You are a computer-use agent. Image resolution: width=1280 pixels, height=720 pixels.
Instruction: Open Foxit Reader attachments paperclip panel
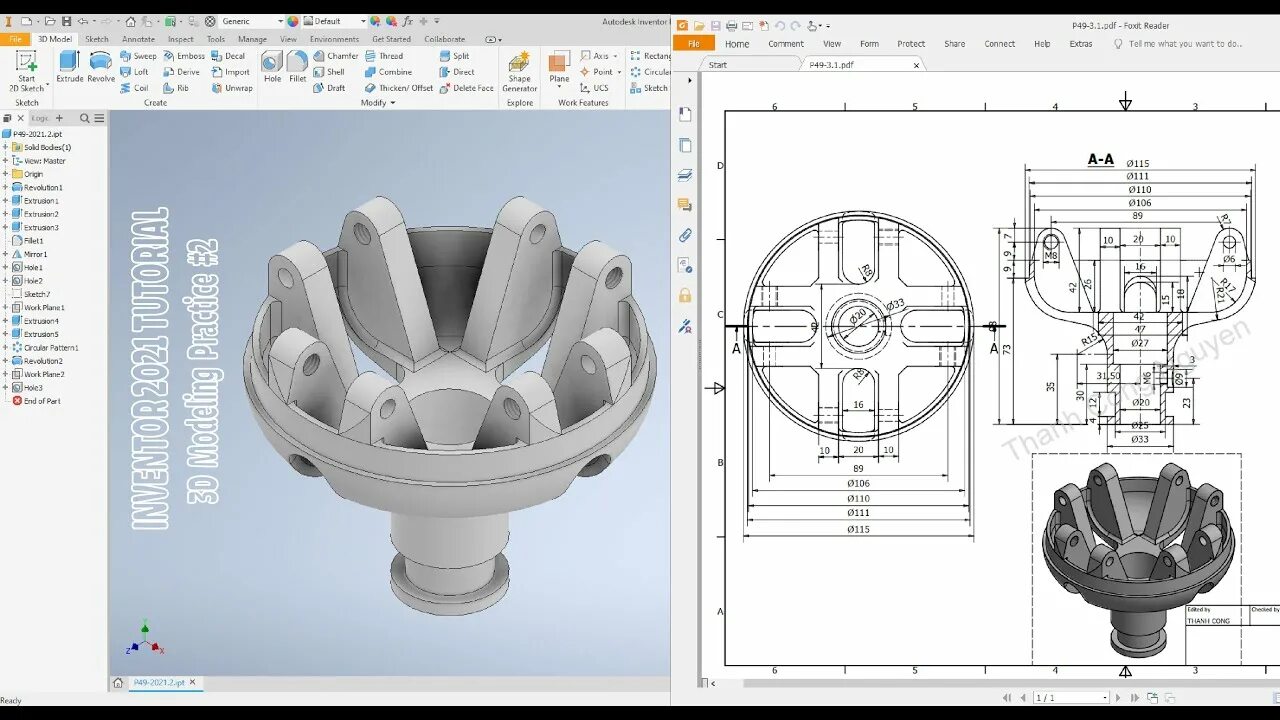685,236
